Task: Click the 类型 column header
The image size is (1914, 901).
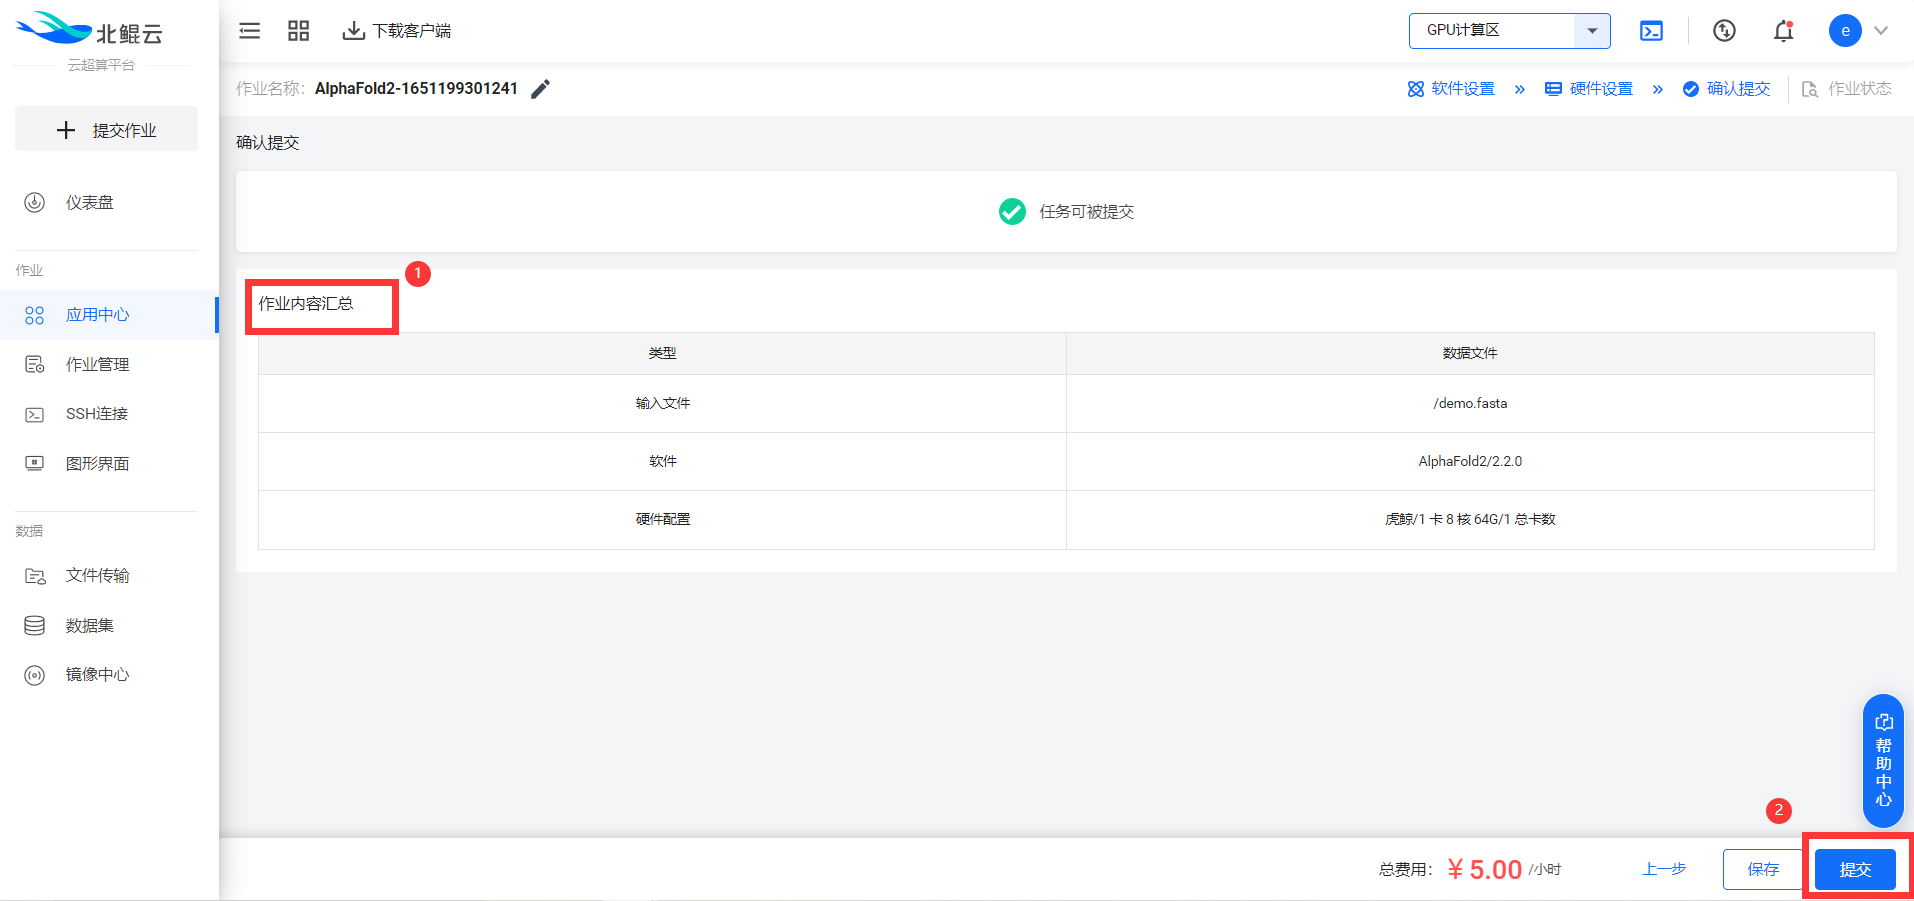Action: [x=662, y=354]
